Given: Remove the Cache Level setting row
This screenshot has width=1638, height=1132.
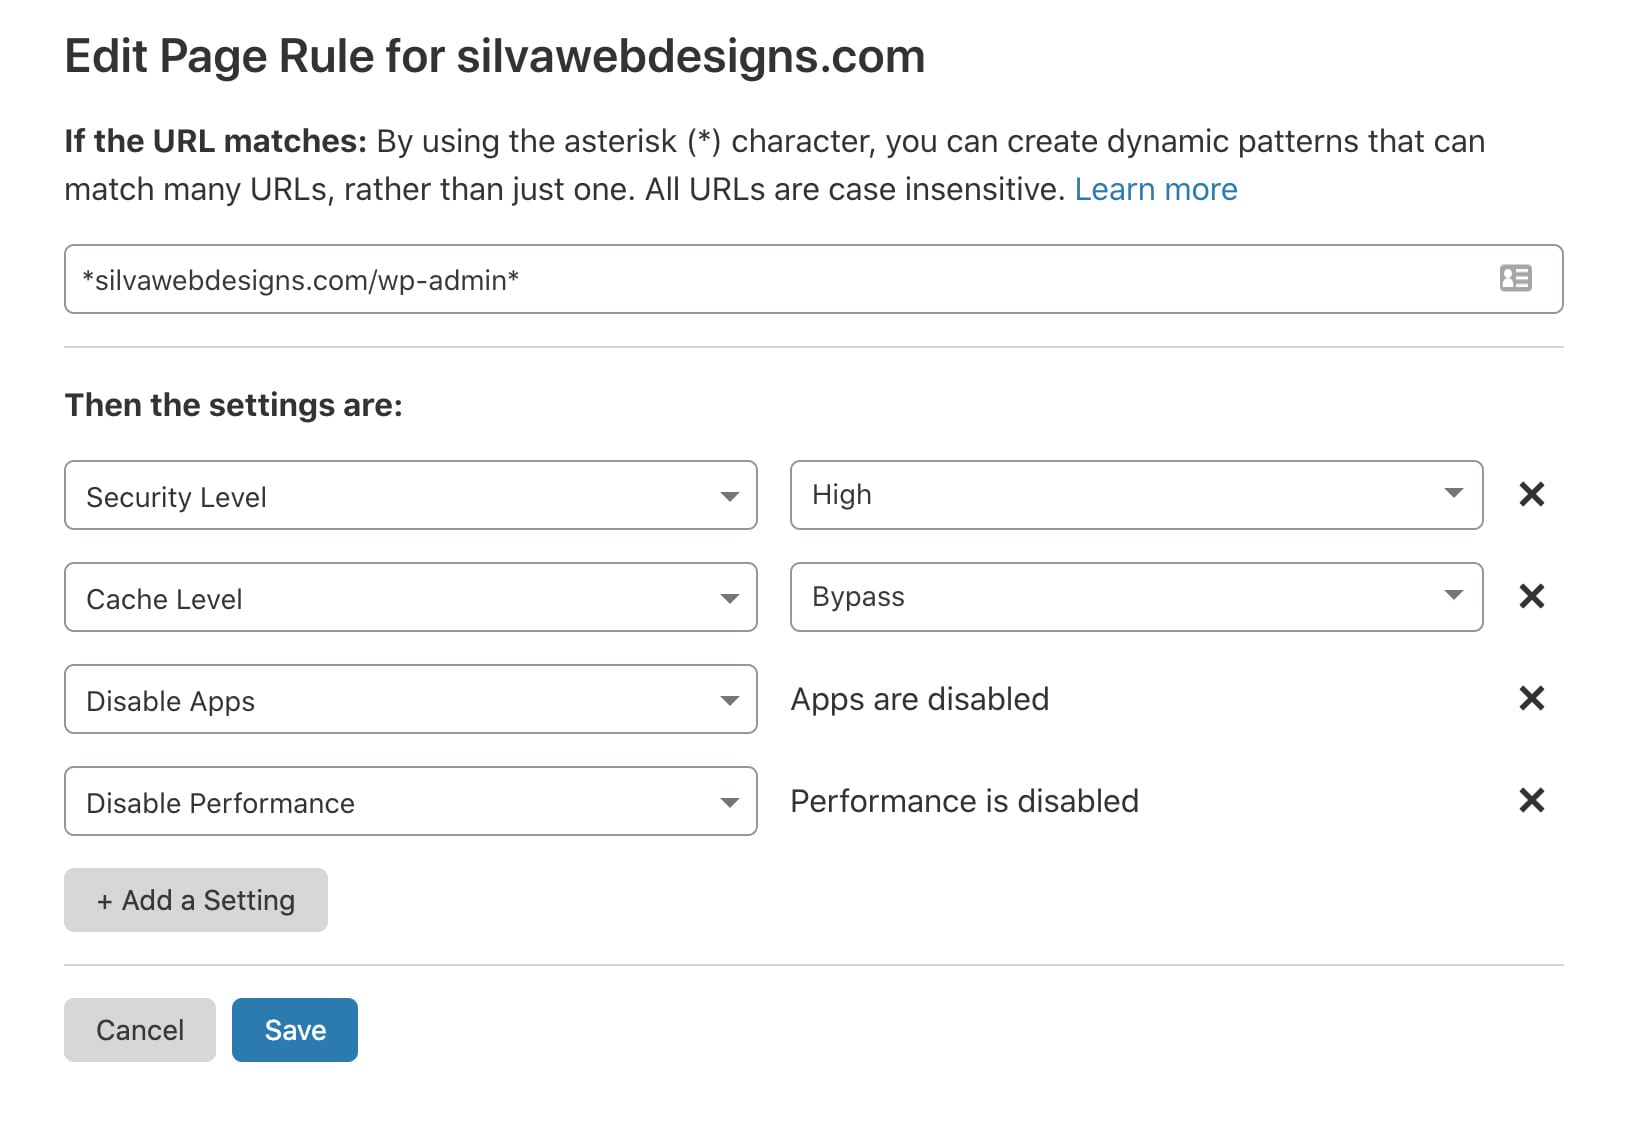Looking at the screenshot, I should [1531, 596].
